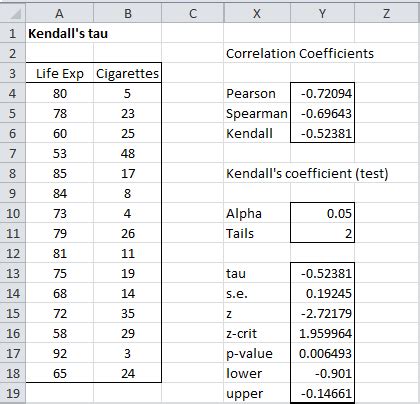Screen dimensions: 420x404
Task: Click the Spearman value -0.69643
Action: tap(322, 113)
